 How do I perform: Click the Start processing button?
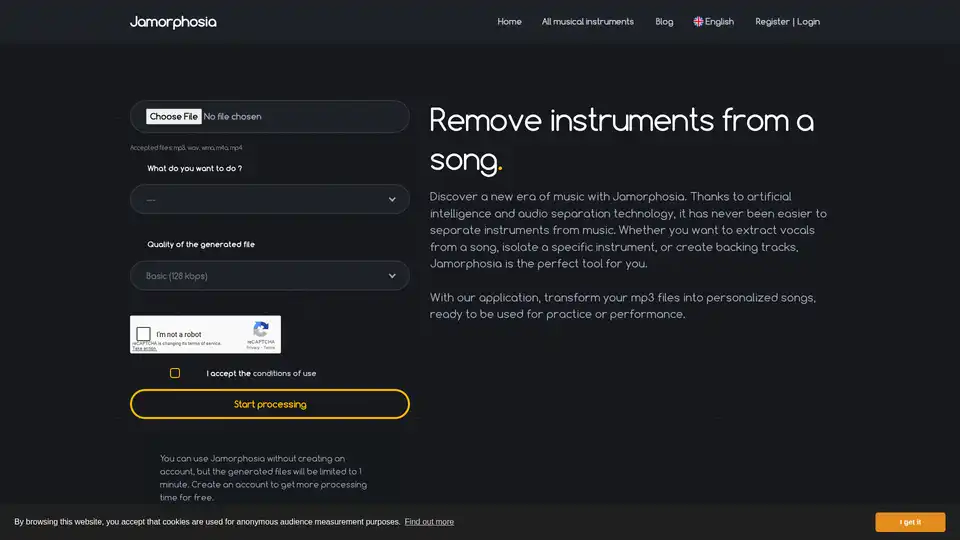click(x=270, y=404)
